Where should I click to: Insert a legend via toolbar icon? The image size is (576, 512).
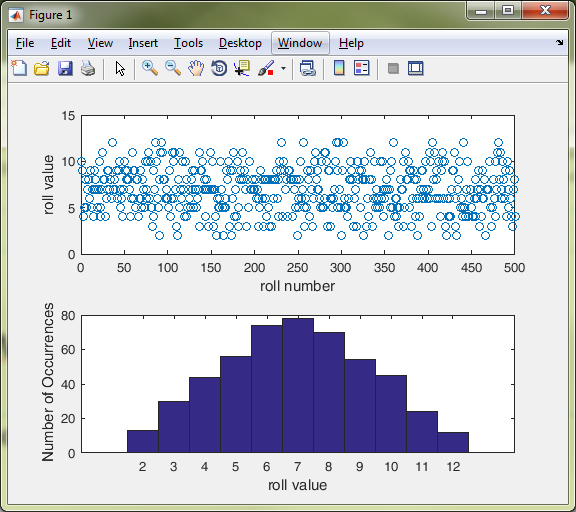tap(362, 68)
